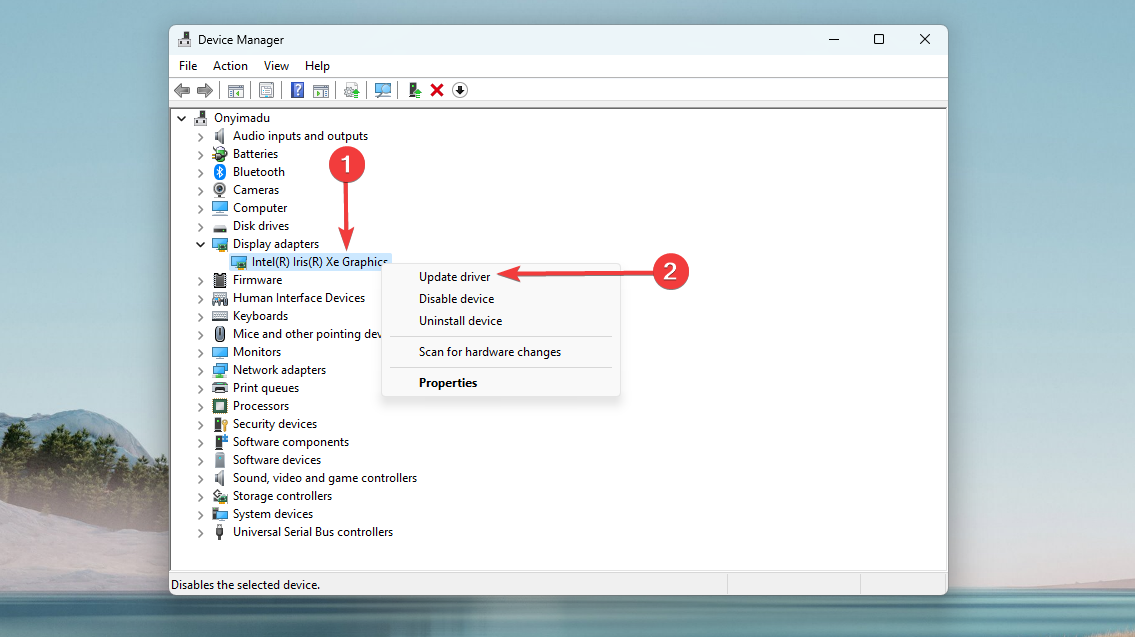Choose Update driver from the context menu
This screenshot has height=637, width=1135.
coord(455,277)
